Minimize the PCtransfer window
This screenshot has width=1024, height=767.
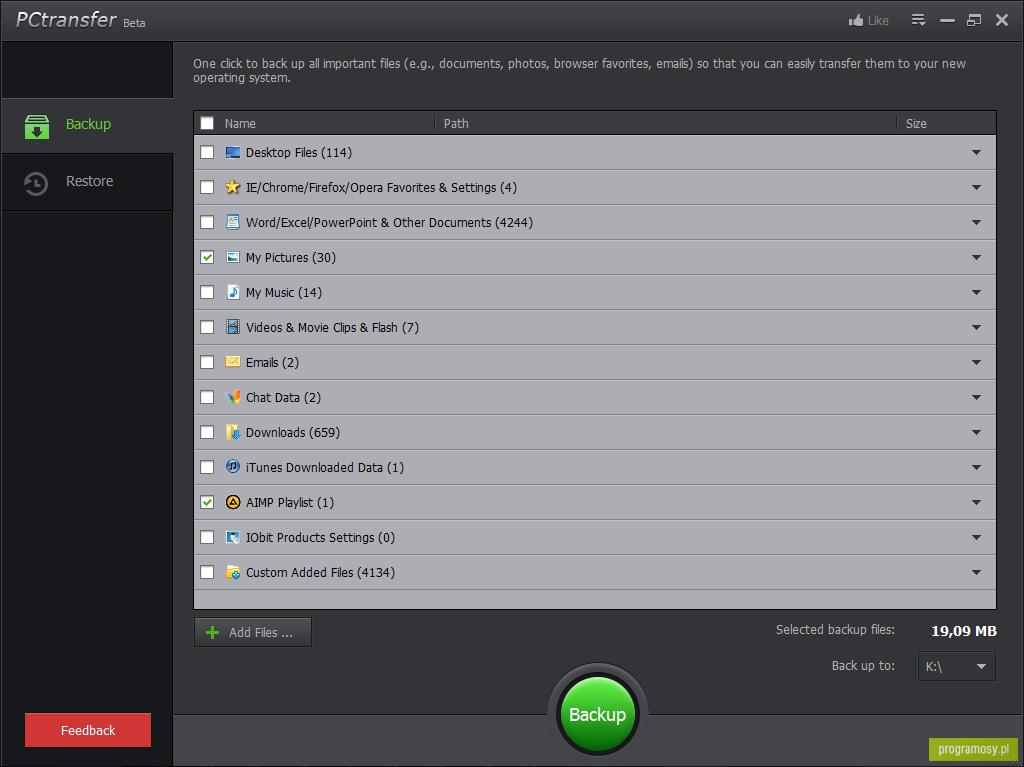947,21
